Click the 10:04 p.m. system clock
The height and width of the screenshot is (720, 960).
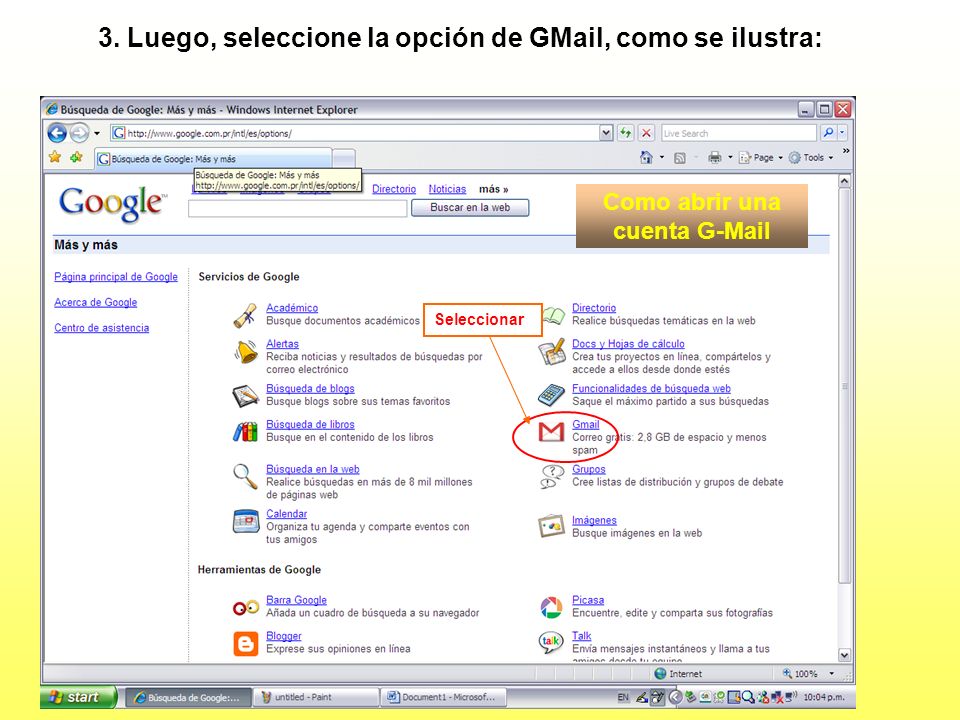[x=824, y=697]
